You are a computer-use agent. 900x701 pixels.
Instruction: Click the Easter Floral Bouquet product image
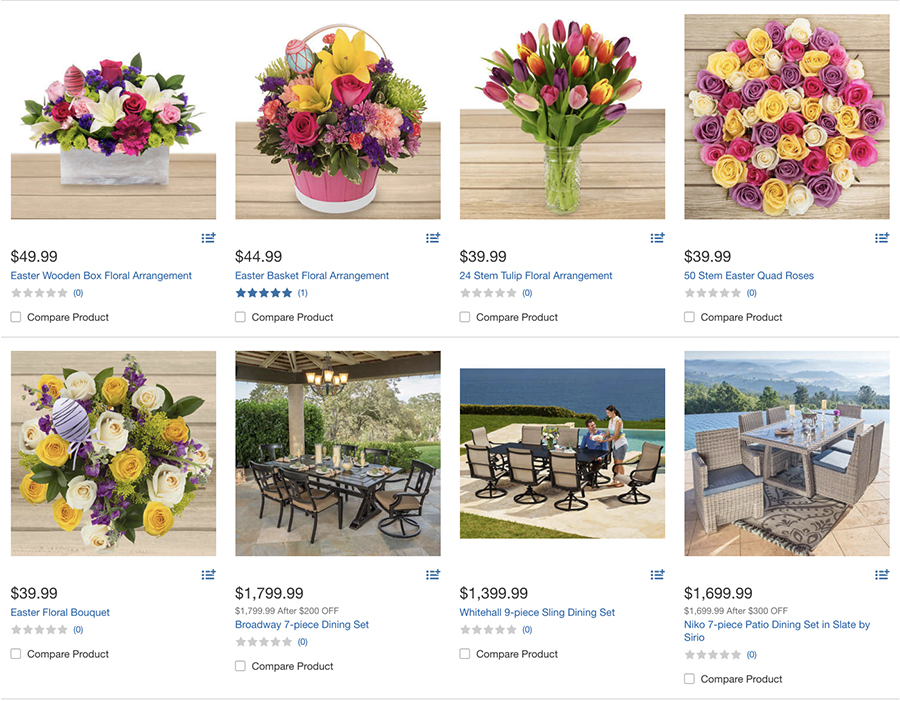point(113,453)
